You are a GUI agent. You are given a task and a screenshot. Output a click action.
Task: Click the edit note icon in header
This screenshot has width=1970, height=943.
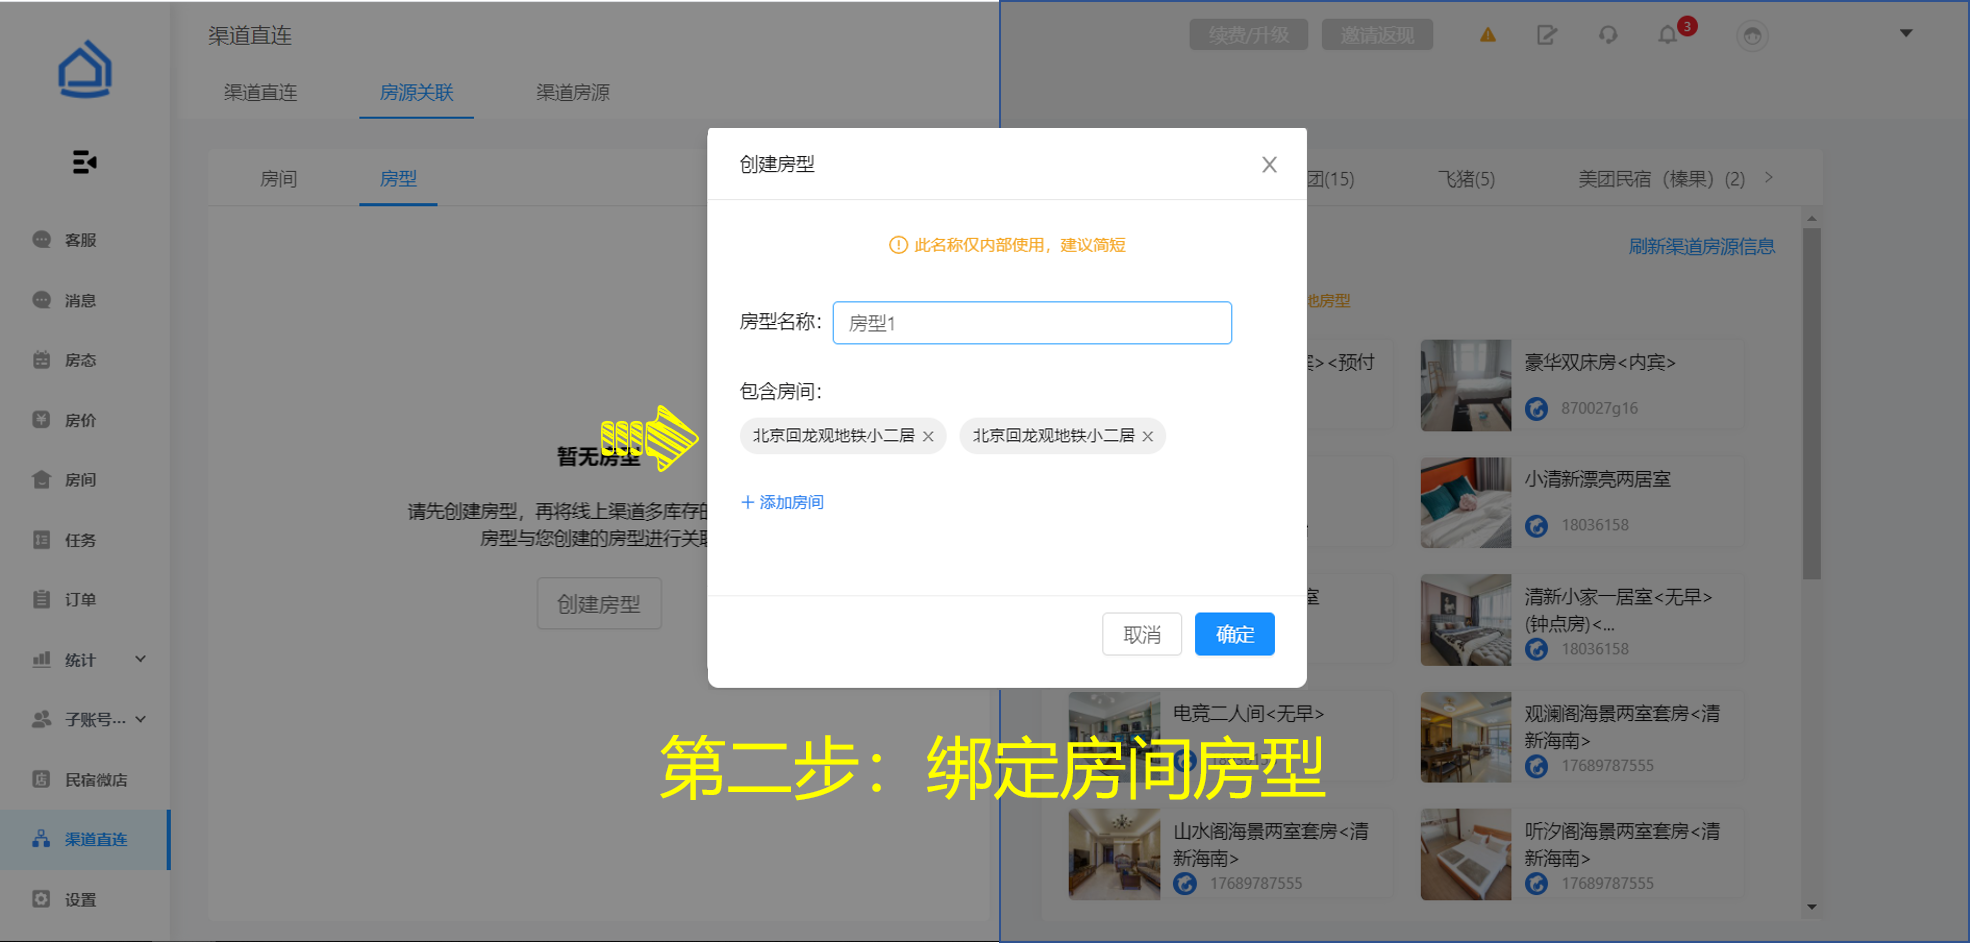1547,35
